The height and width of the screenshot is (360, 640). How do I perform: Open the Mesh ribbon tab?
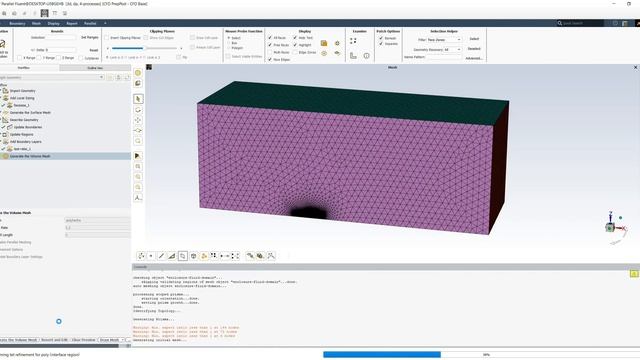[36, 23]
